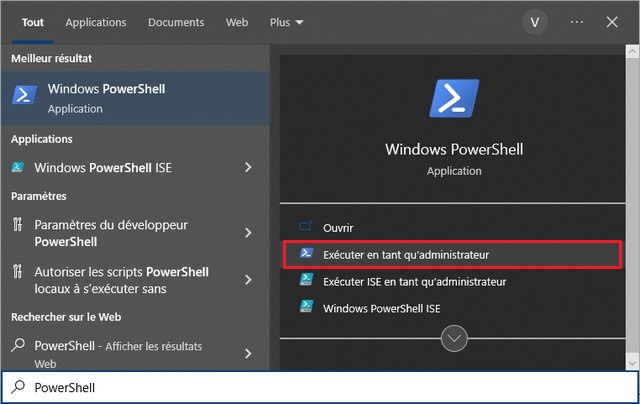Close the search panel with X
The height and width of the screenshot is (404, 640).
click(x=612, y=22)
